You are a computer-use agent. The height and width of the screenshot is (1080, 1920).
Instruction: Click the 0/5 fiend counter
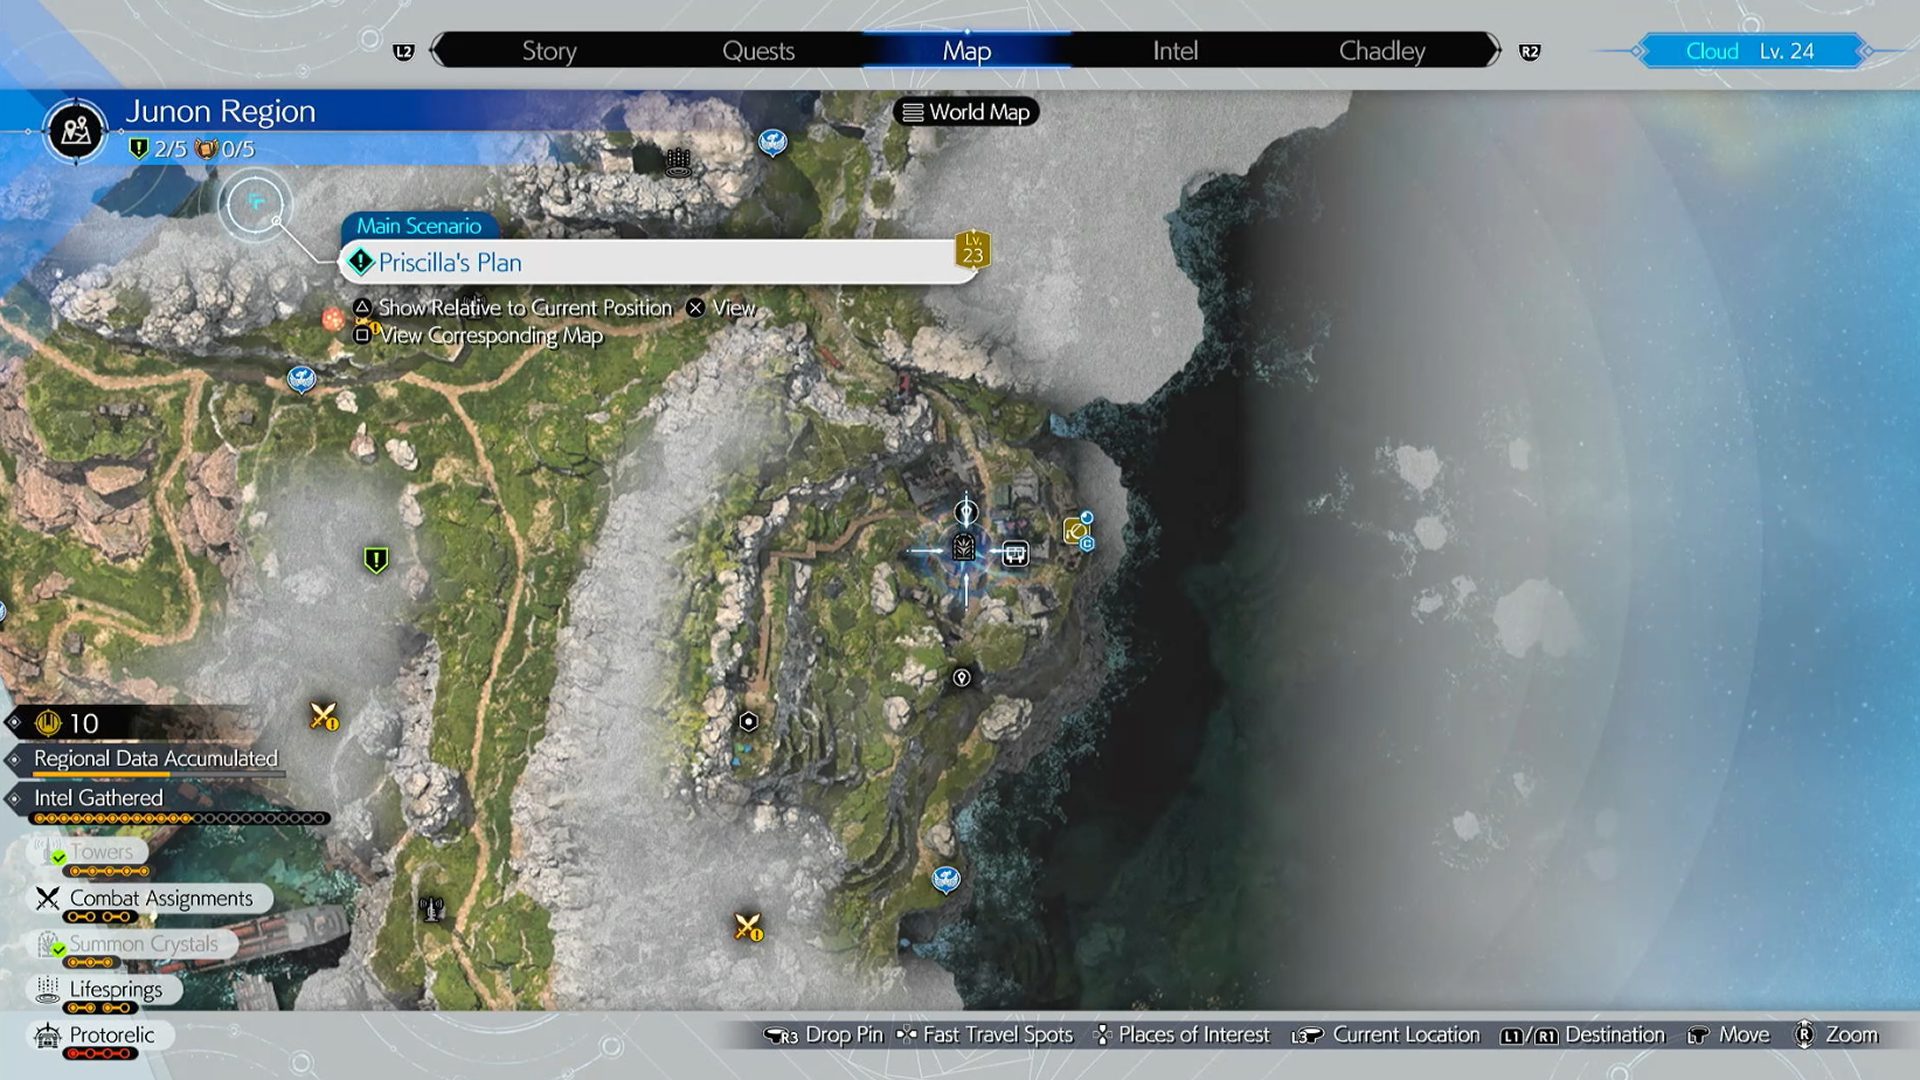click(x=225, y=150)
